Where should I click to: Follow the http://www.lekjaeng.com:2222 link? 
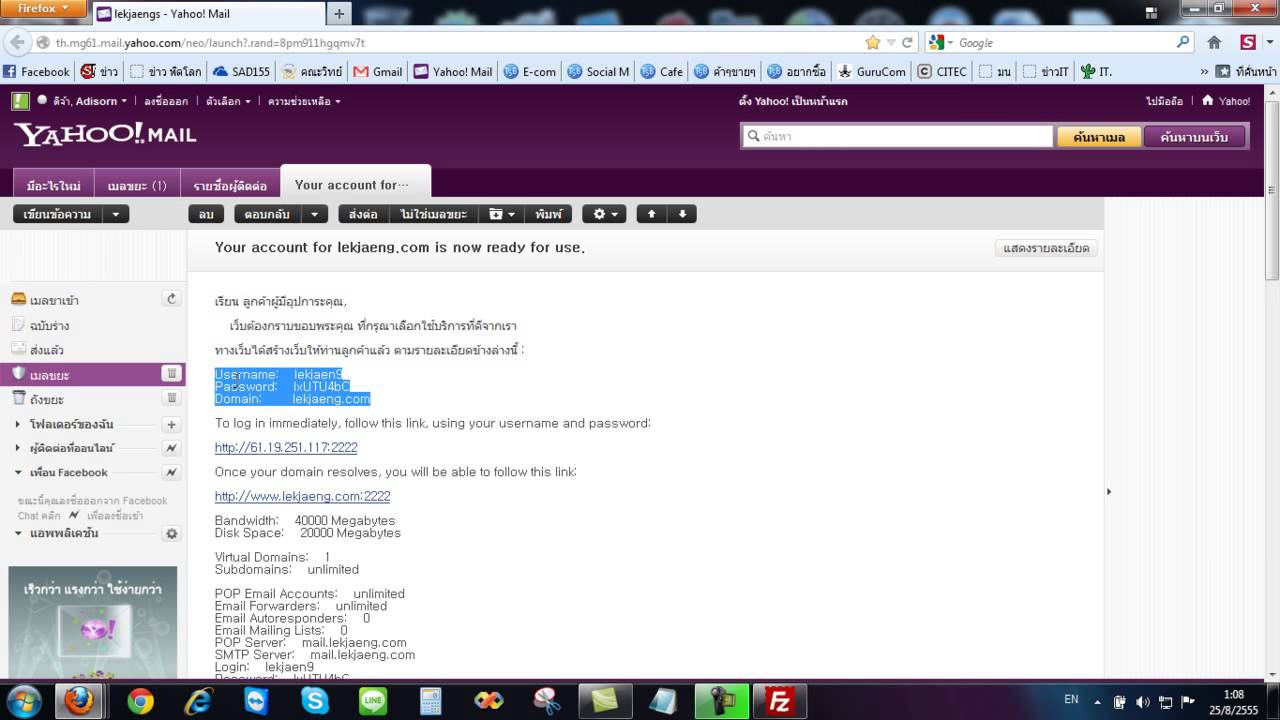[x=302, y=496]
